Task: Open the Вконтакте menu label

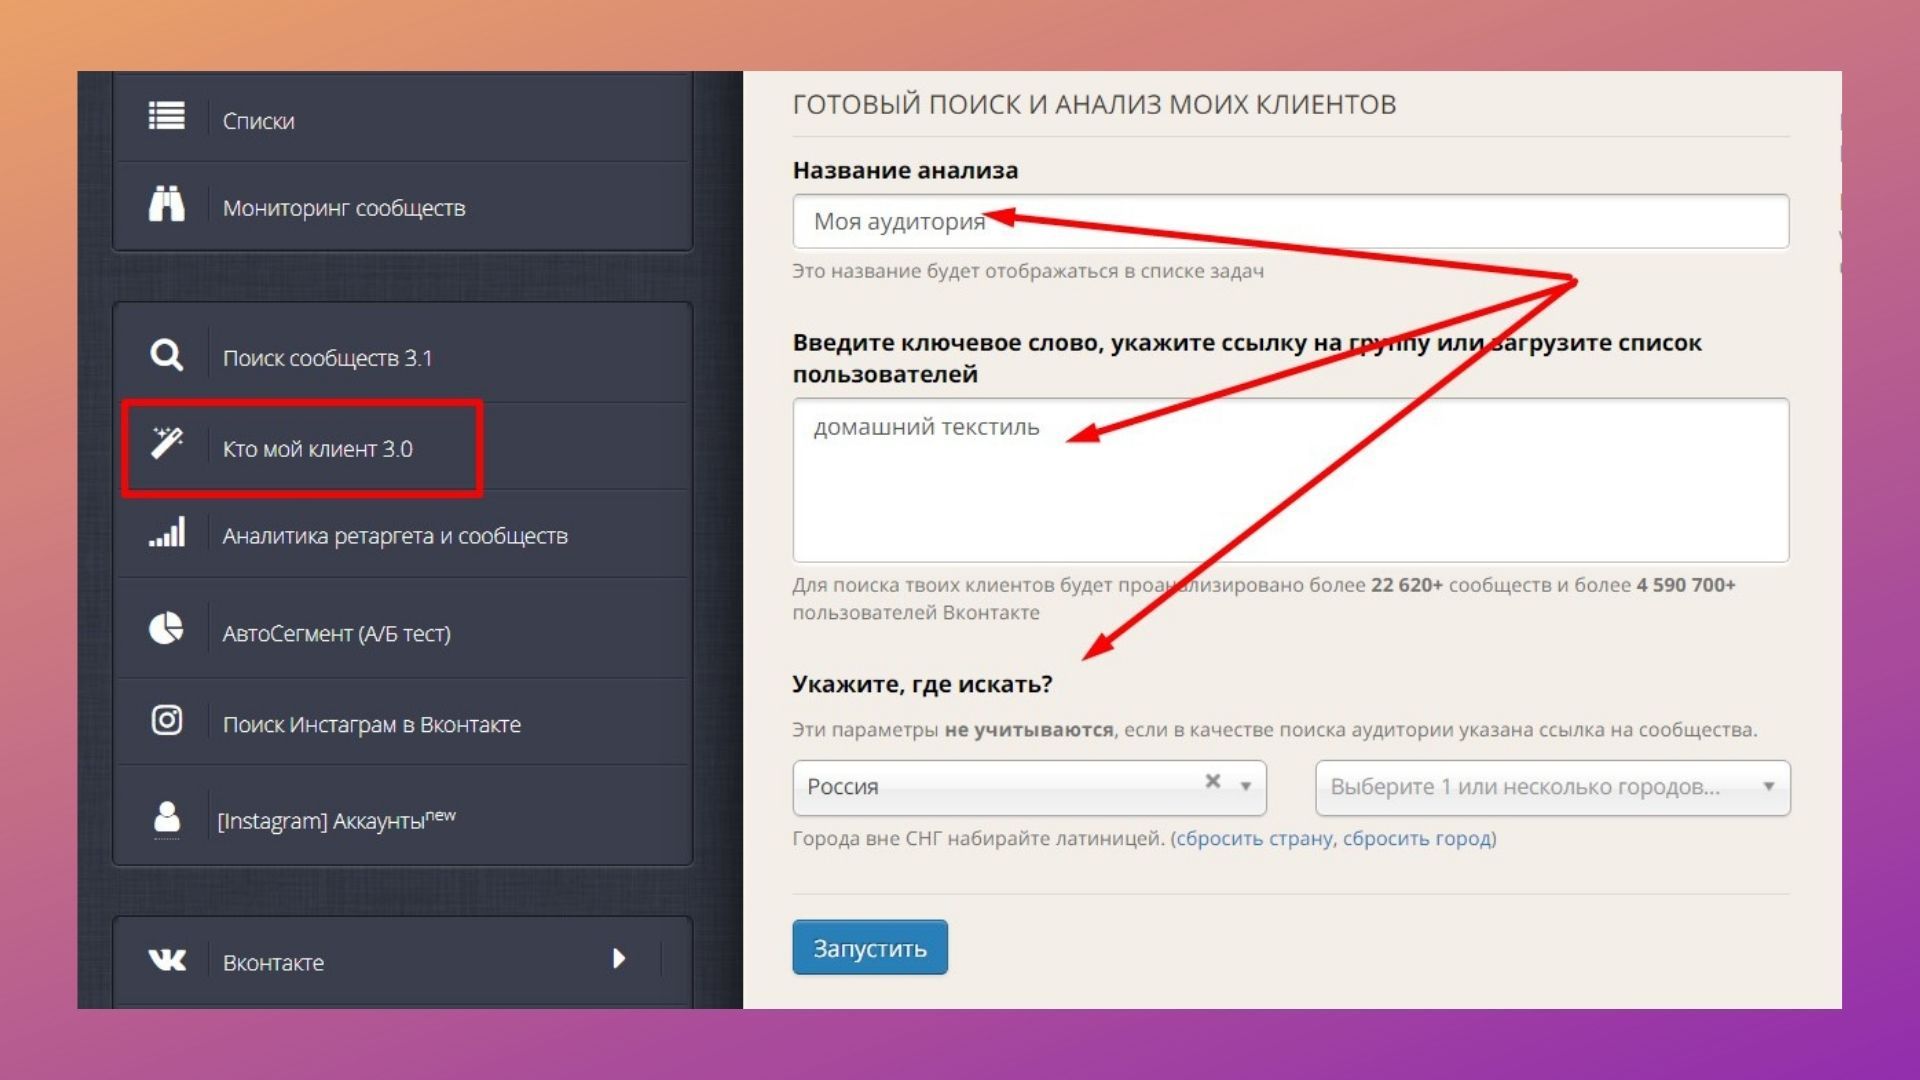Action: point(273,963)
